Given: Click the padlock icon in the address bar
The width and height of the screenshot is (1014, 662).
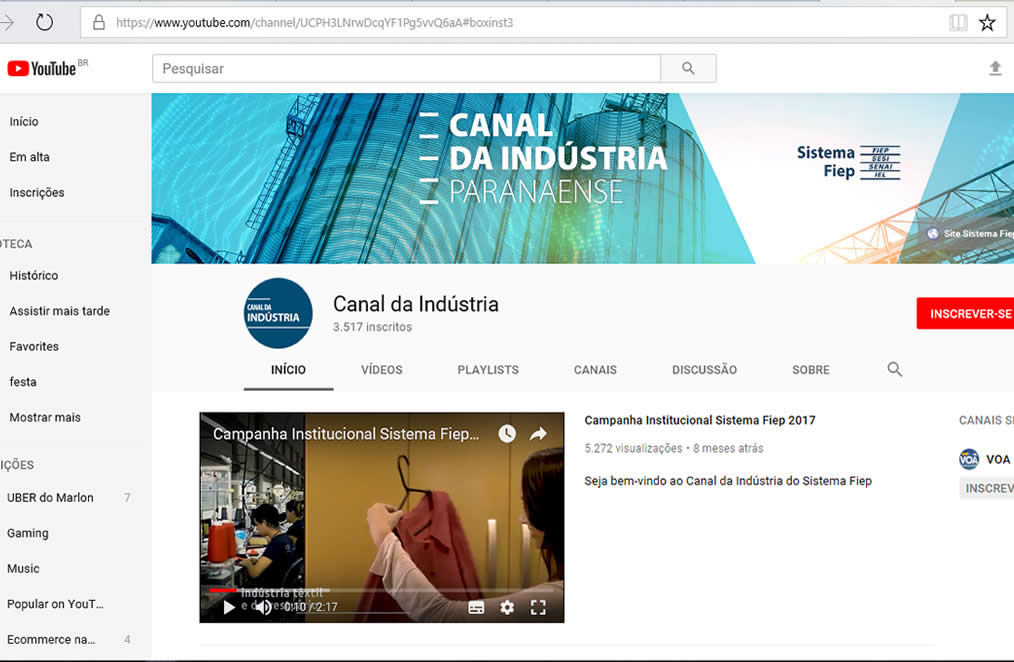Looking at the screenshot, I should [99, 23].
